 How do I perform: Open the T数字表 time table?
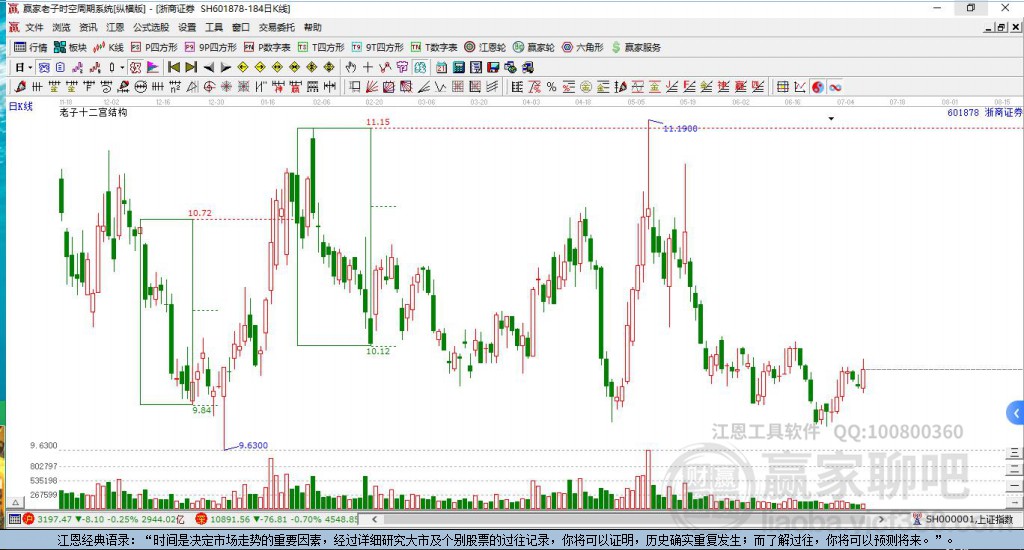(x=434, y=48)
